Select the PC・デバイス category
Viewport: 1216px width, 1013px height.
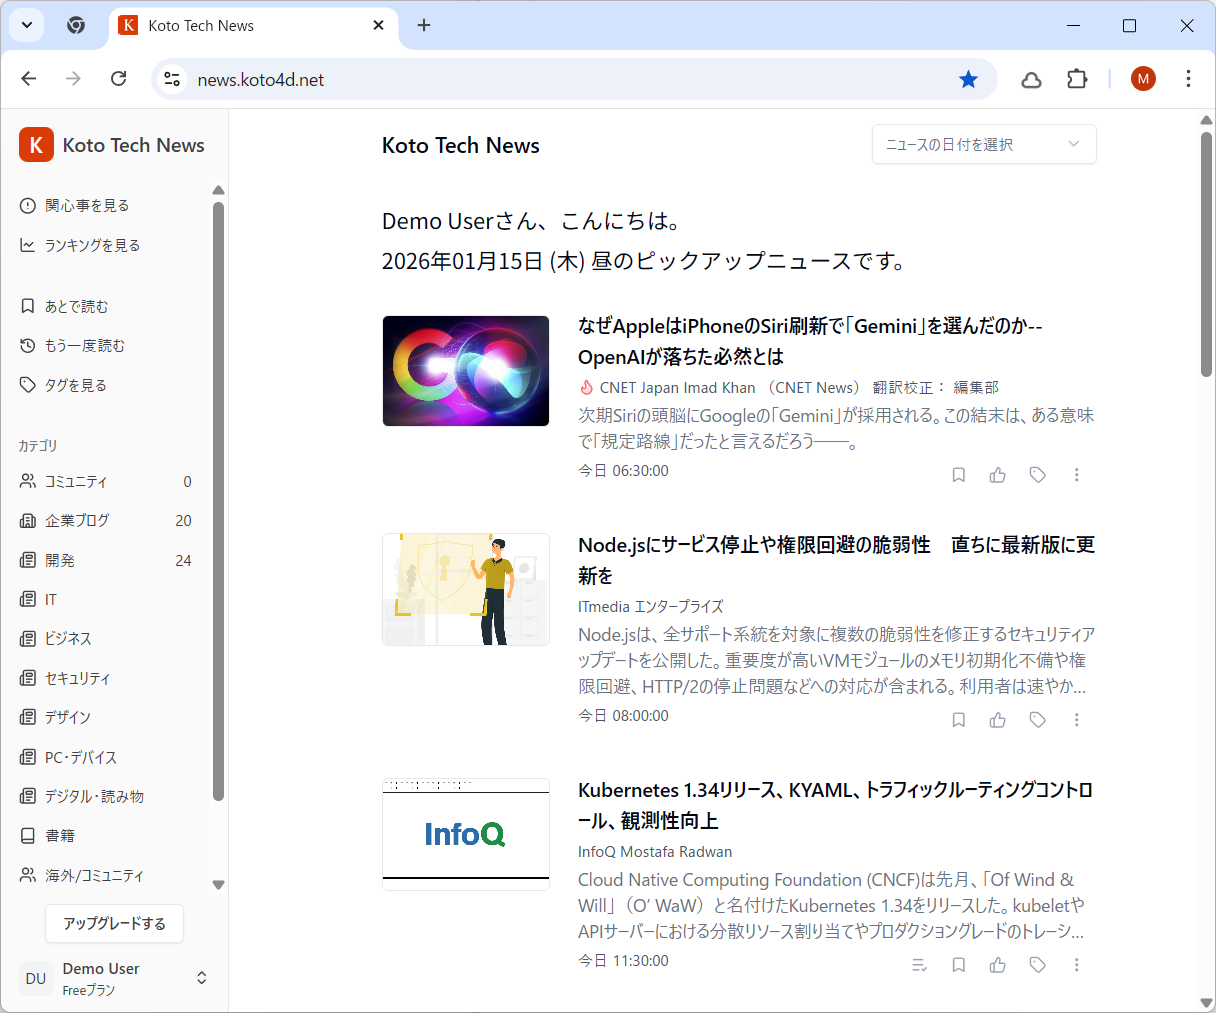tap(106, 757)
